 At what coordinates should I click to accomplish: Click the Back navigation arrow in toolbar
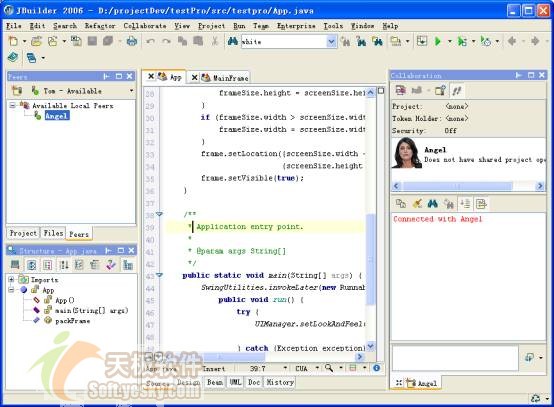(512, 41)
